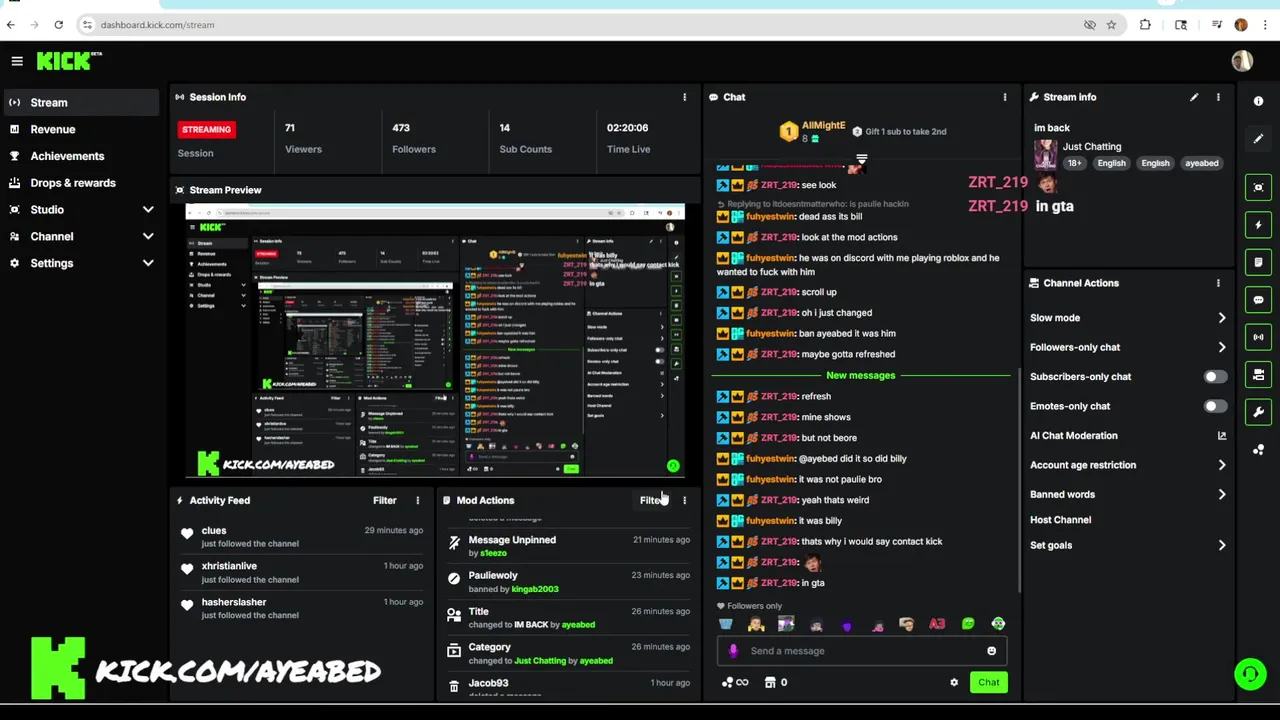Expand the Settings sidebar section
The width and height of the screenshot is (1280, 720).
[80, 264]
